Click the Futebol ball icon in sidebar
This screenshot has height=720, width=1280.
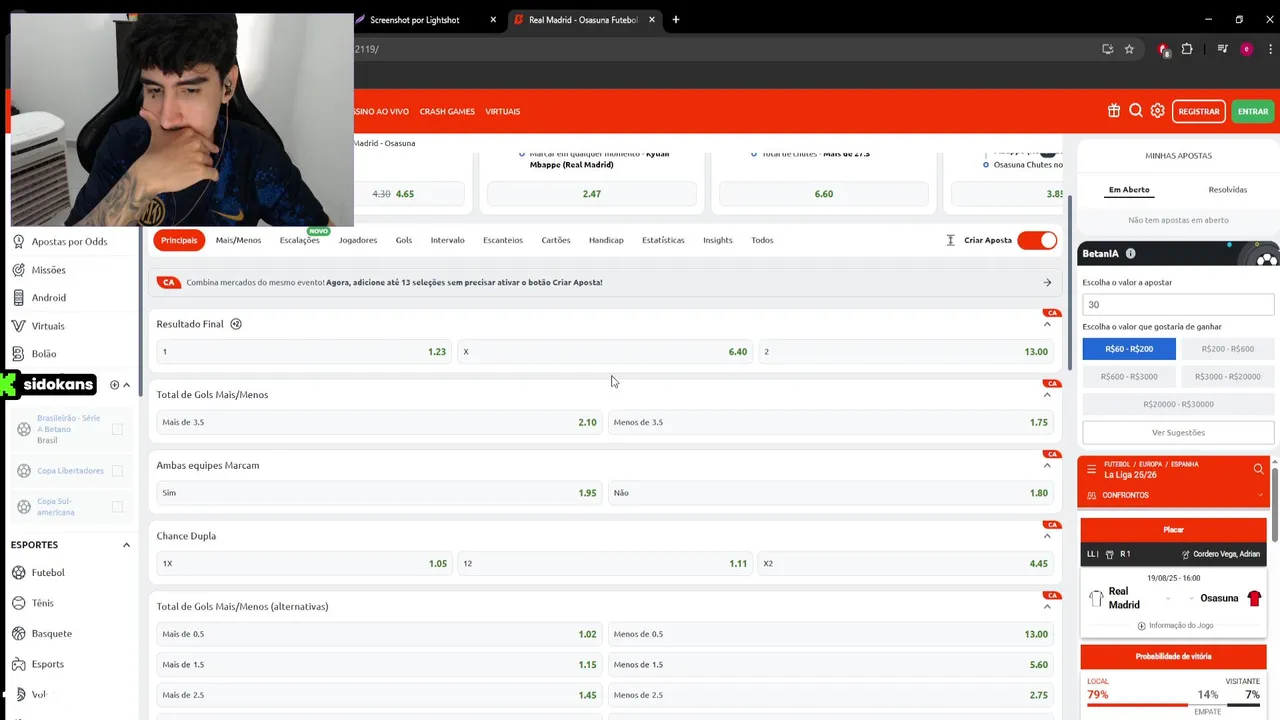[20, 573]
